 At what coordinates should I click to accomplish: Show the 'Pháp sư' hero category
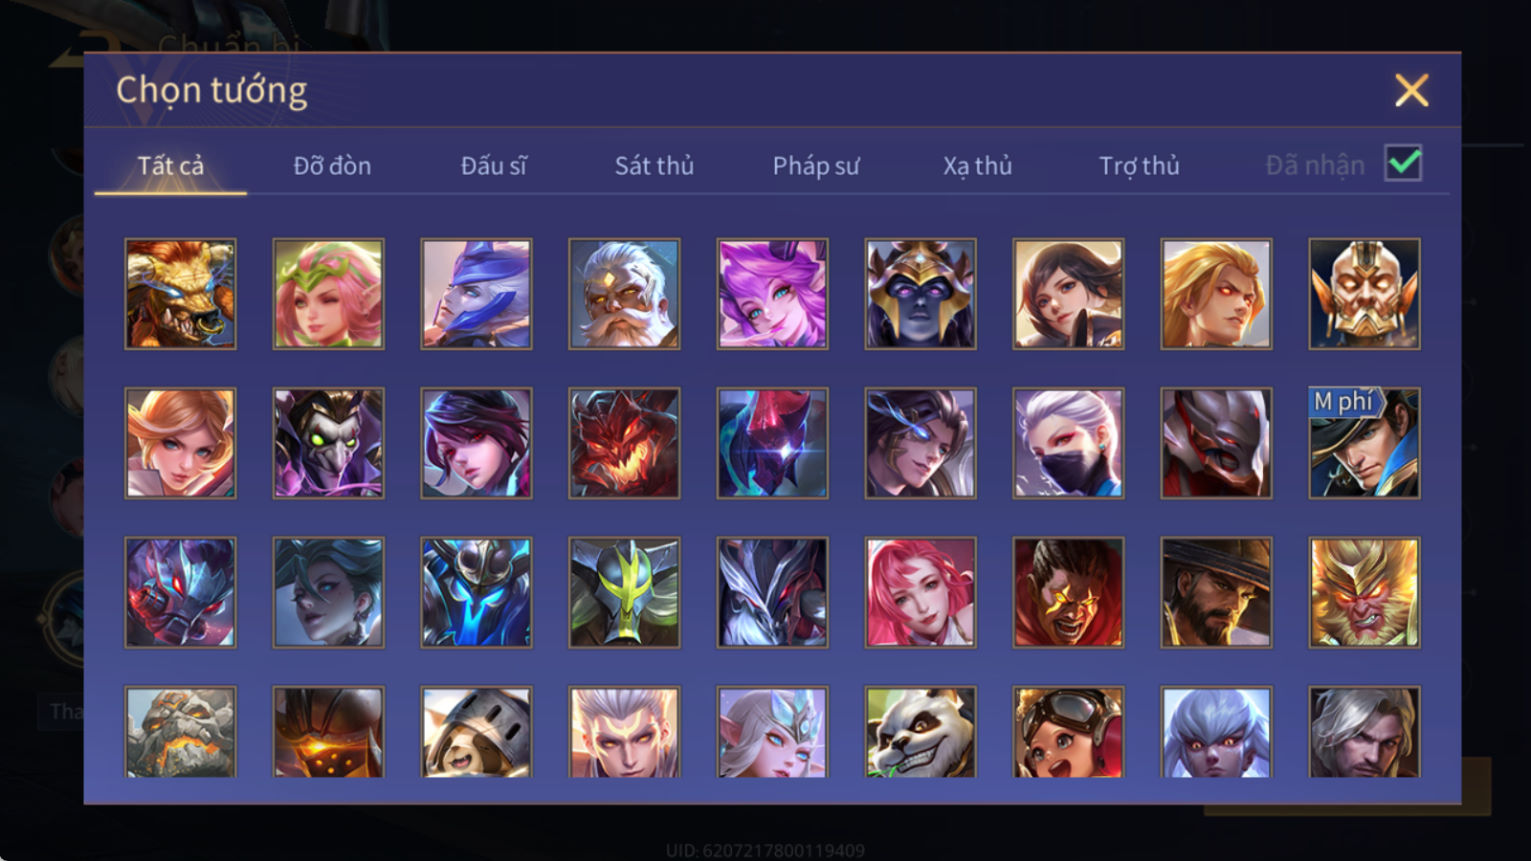point(816,165)
